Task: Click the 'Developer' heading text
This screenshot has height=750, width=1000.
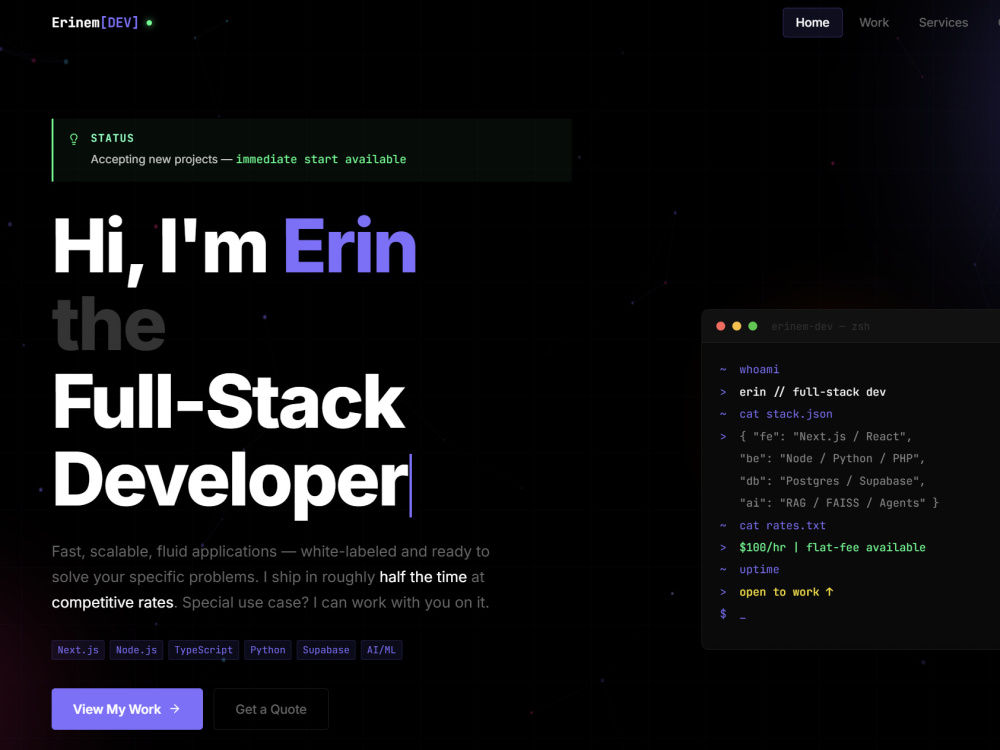Action: [x=231, y=483]
